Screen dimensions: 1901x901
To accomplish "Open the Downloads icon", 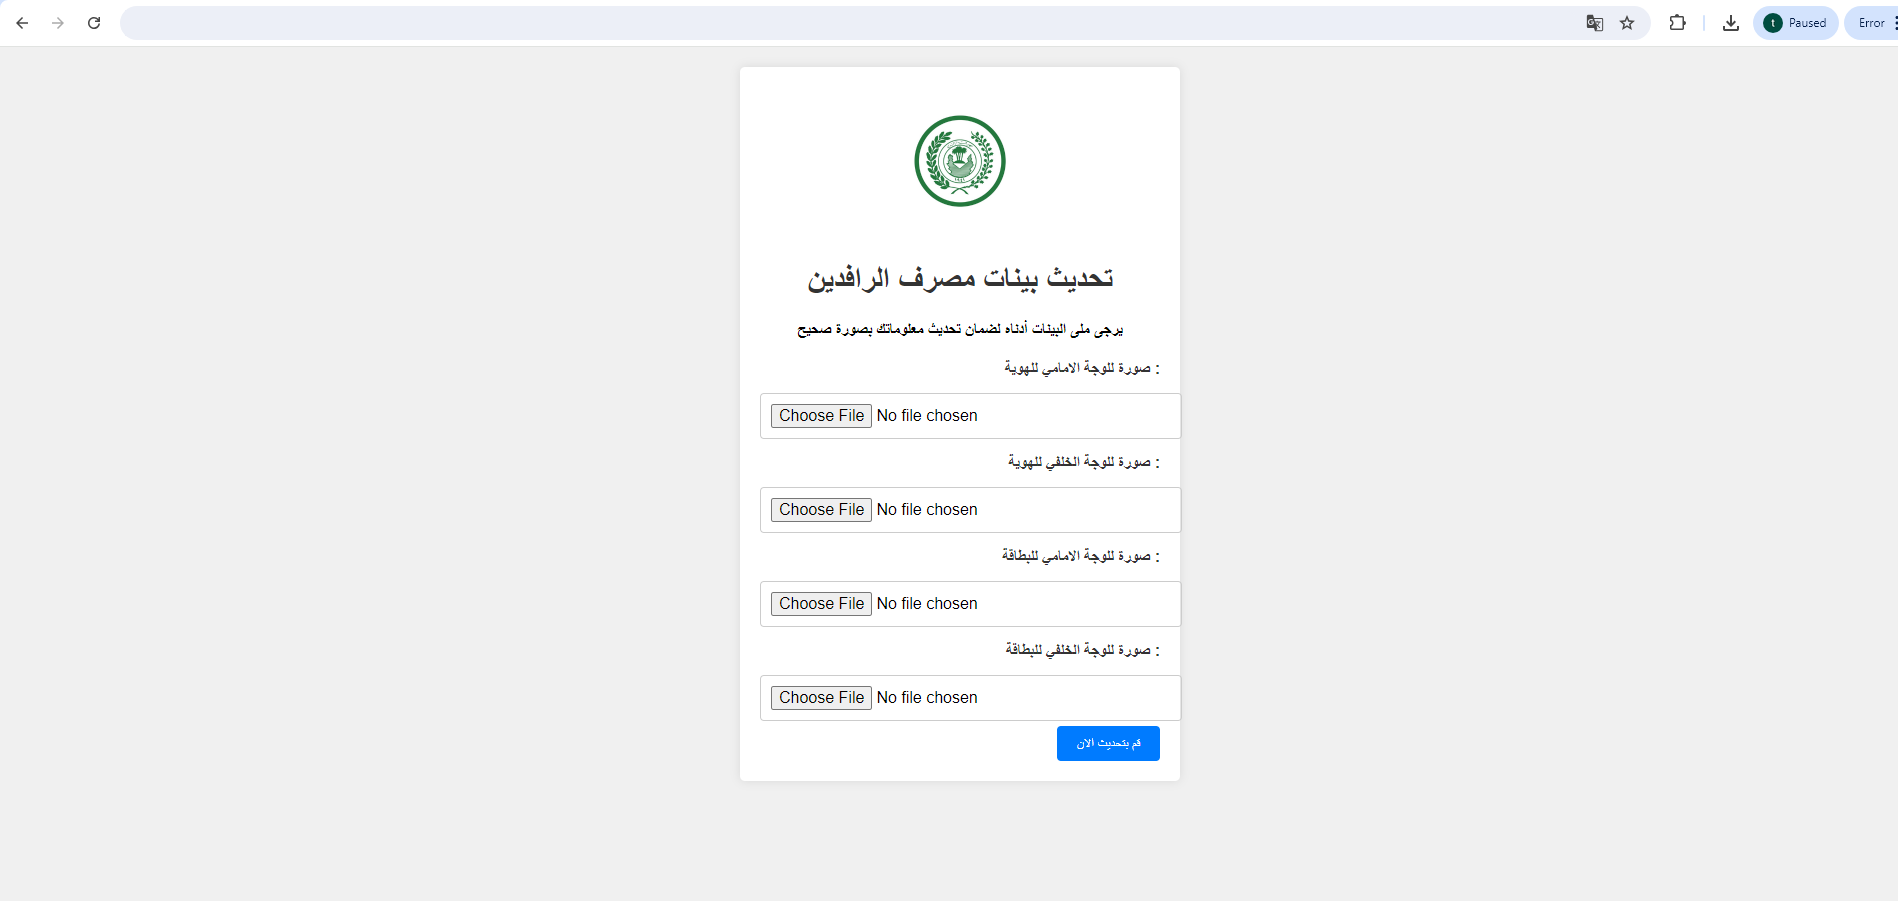I will tap(1731, 23).
